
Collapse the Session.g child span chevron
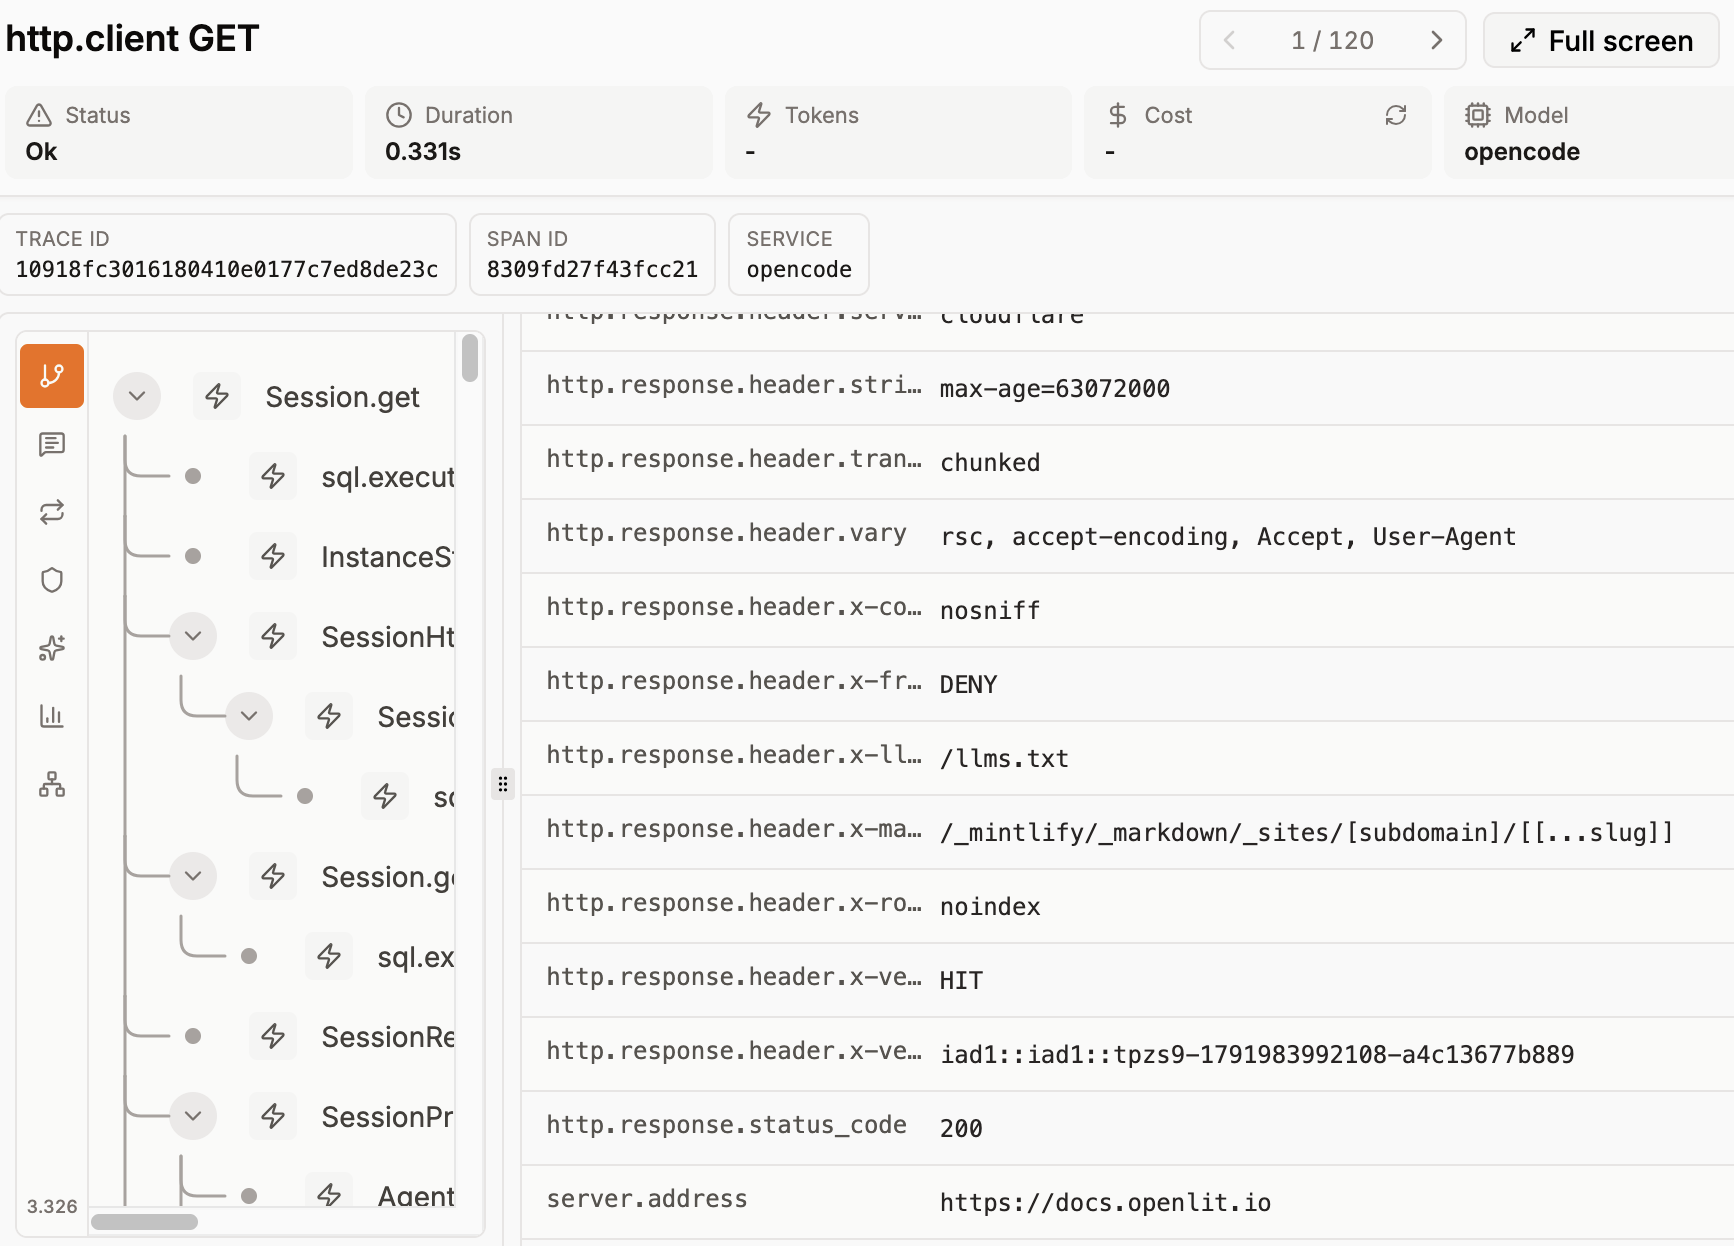(x=193, y=877)
